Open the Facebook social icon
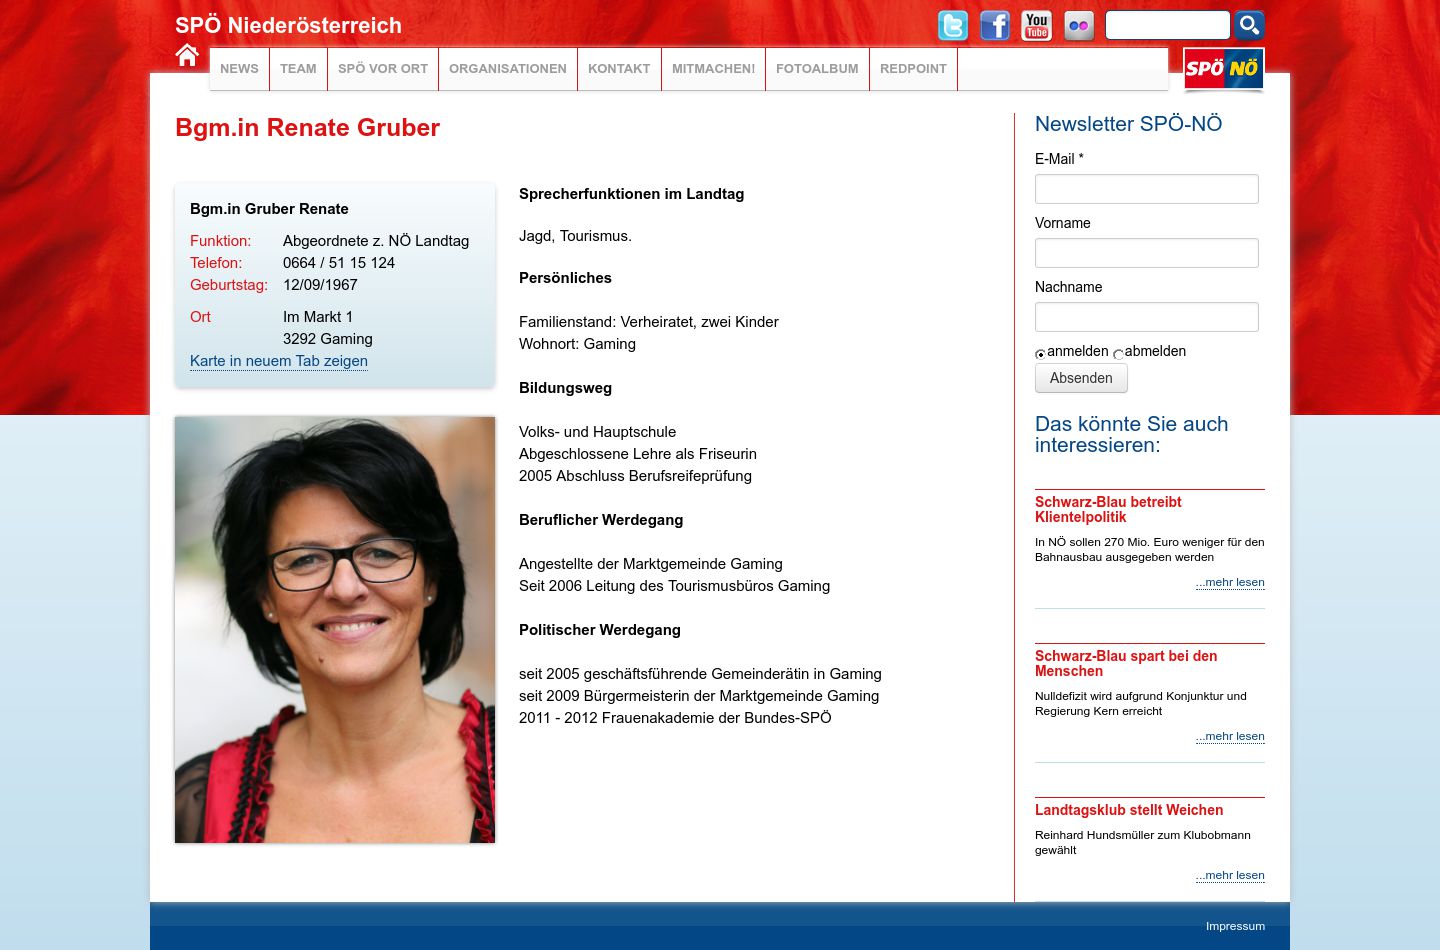Viewport: 1440px width, 950px height. pos(995,25)
